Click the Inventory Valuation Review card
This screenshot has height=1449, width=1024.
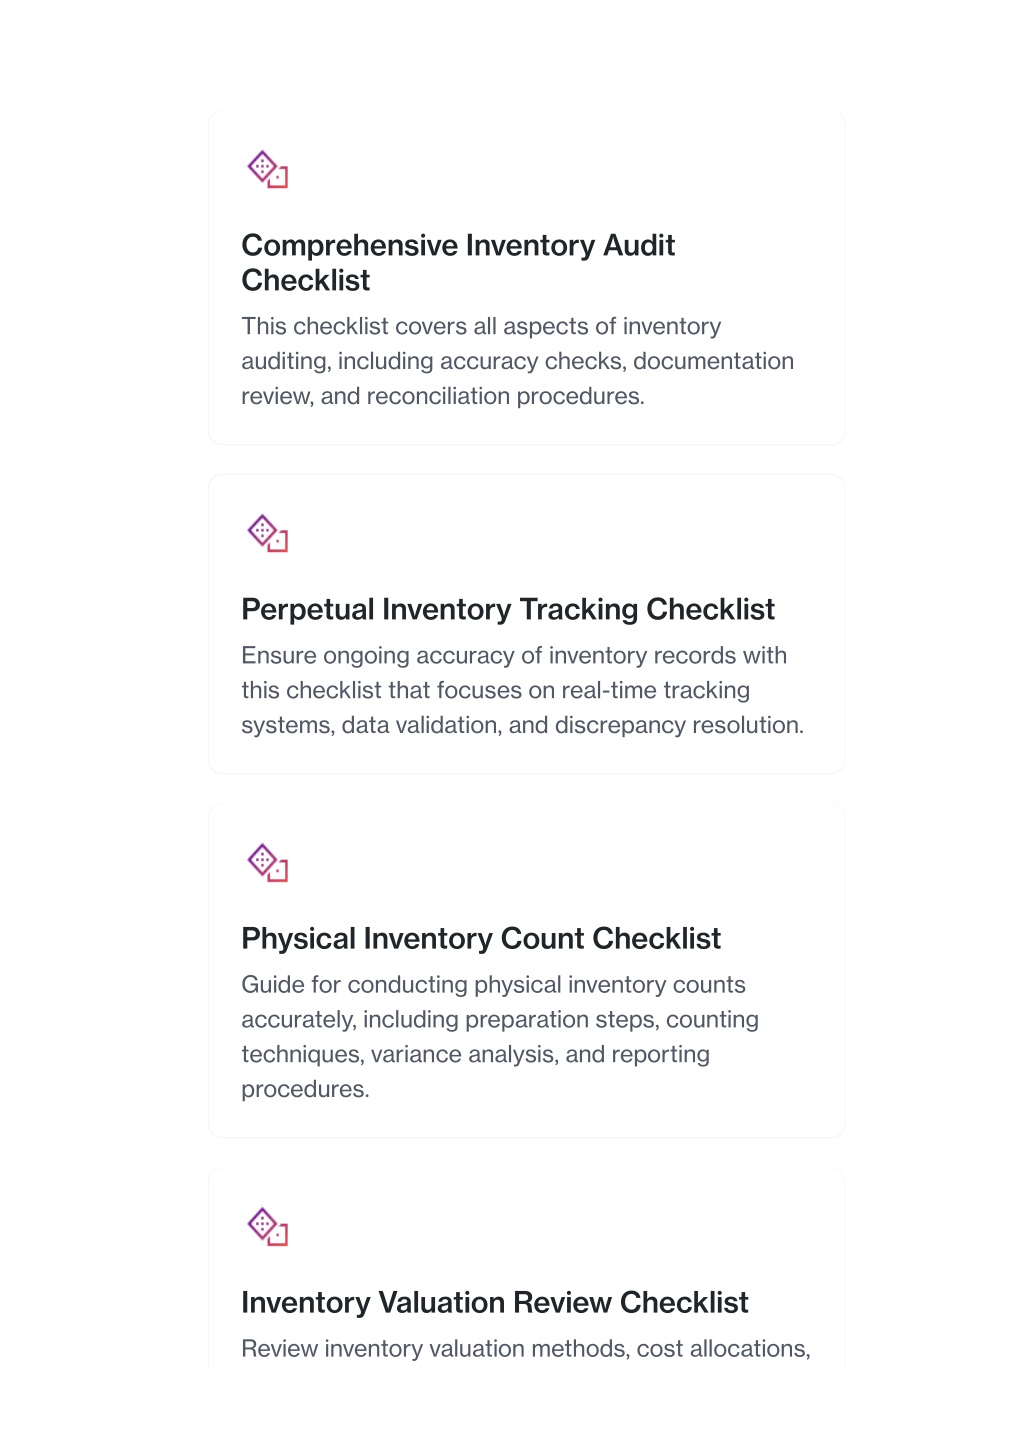(x=526, y=1268)
